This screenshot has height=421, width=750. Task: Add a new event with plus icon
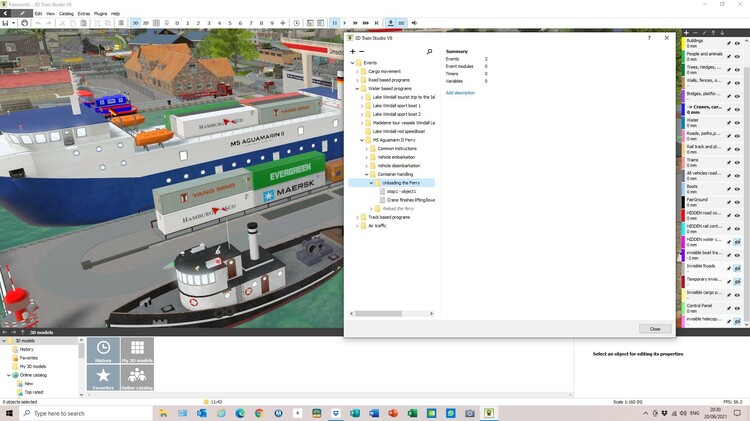pyautogui.click(x=353, y=51)
